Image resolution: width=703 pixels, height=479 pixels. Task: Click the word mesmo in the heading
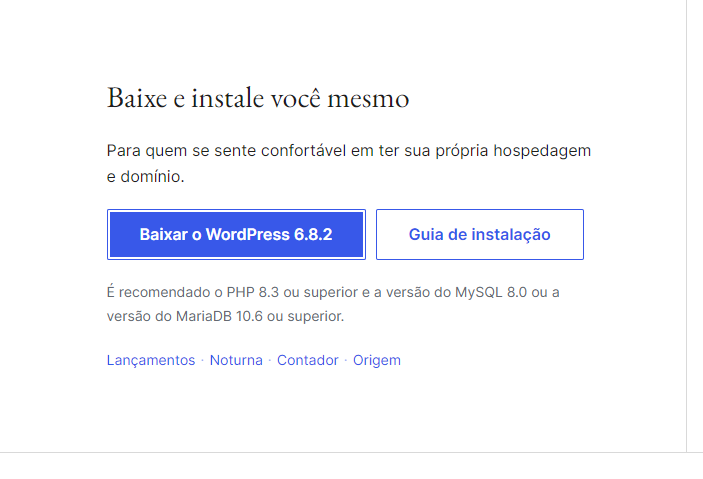point(368,99)
